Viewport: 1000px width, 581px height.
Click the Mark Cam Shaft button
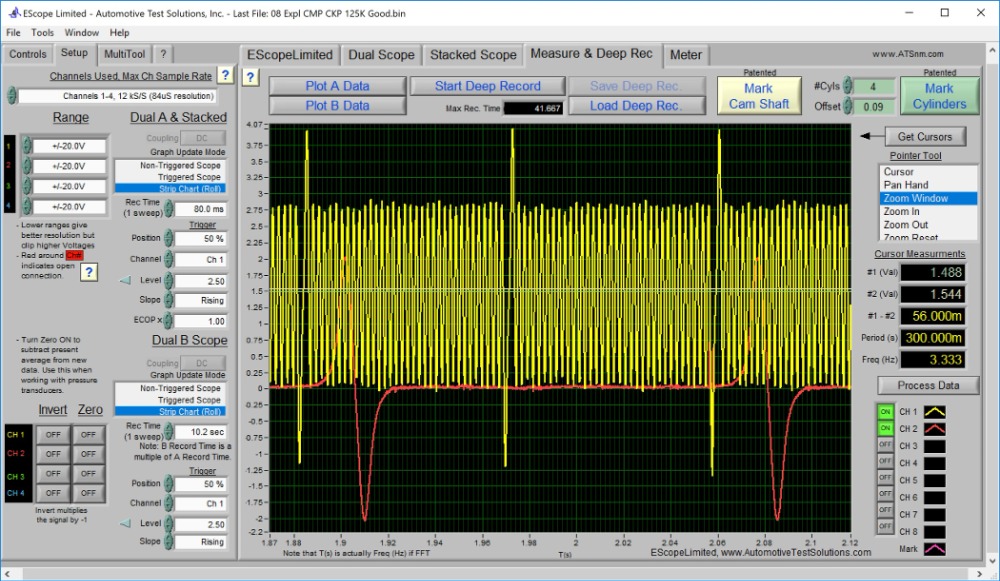tap(758, 96)
